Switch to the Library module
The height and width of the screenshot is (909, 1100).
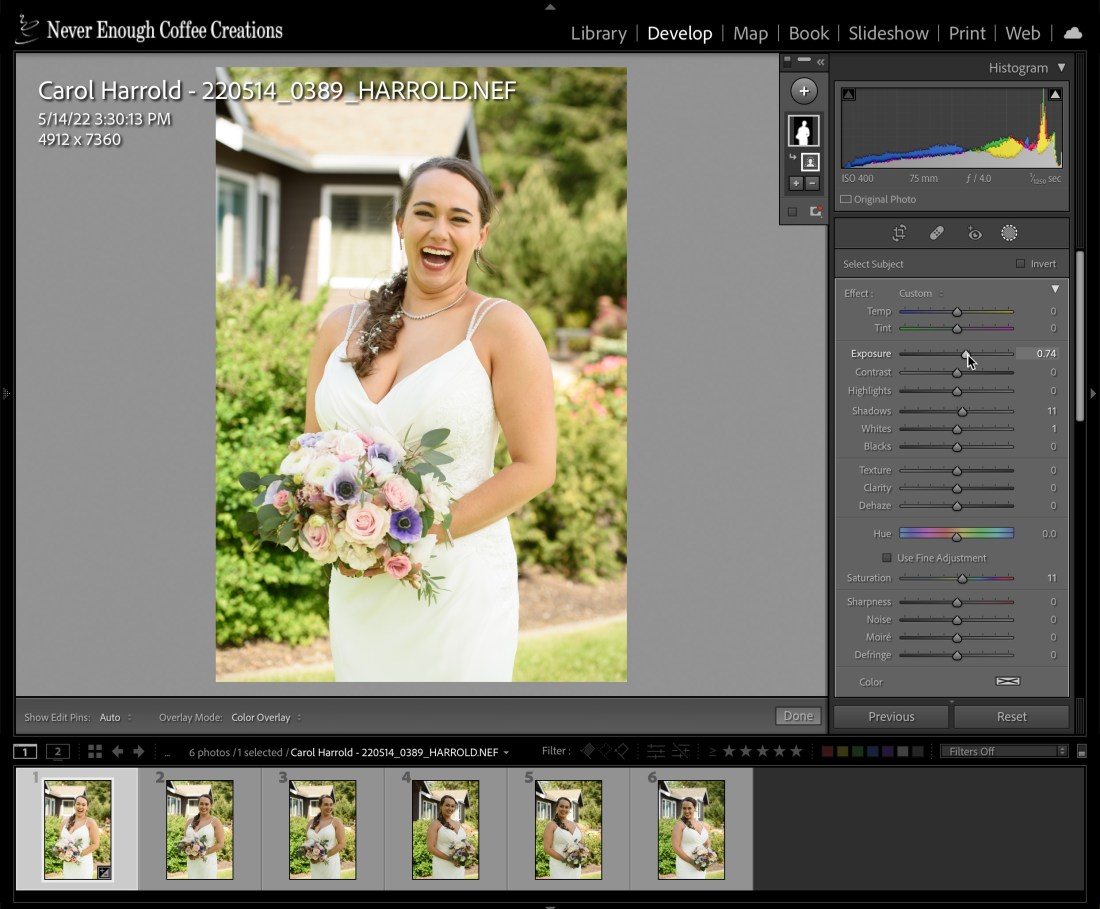[598, 33]
